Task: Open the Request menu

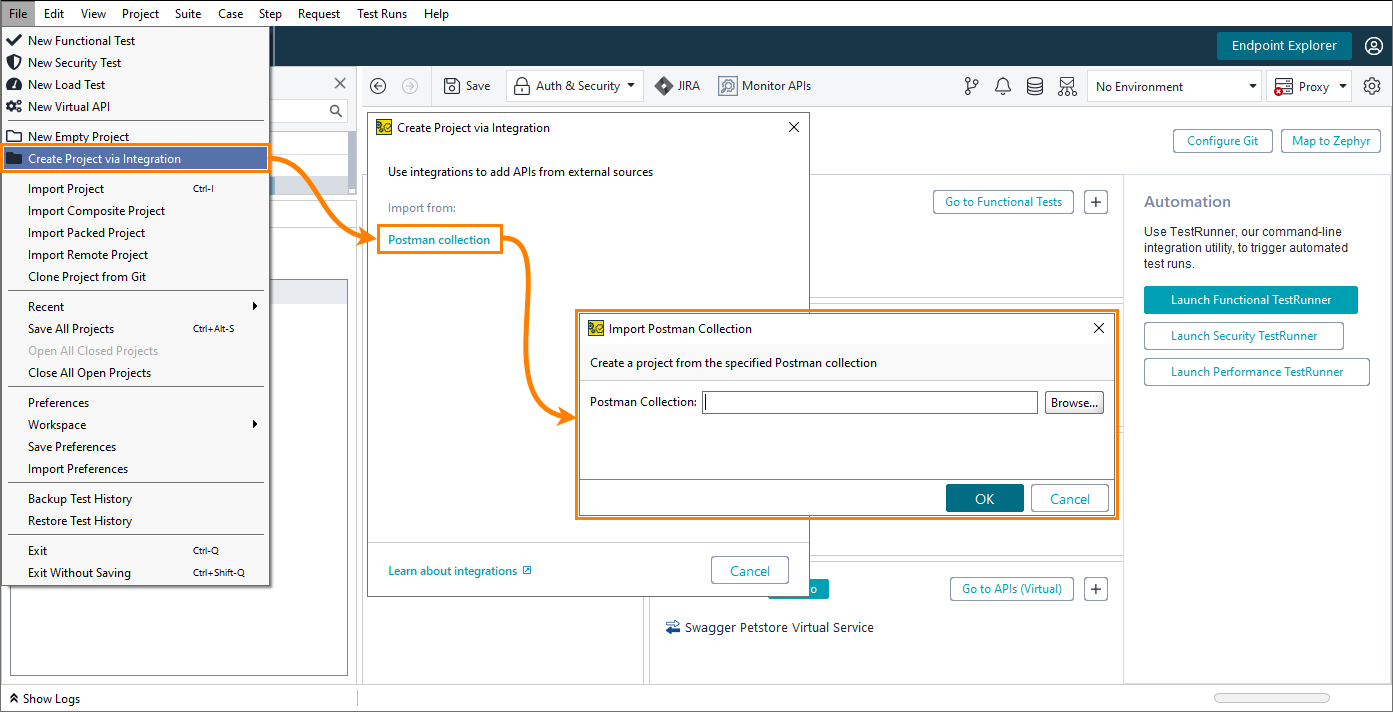Action: [319, 14]
